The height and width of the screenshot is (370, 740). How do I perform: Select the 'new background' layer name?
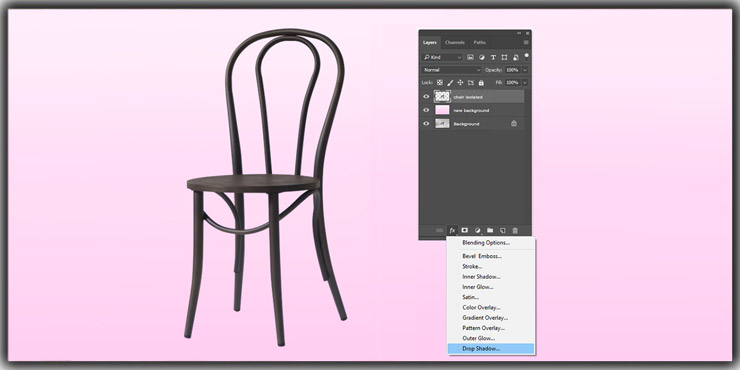pyautogui.click(x=471, y=110)
